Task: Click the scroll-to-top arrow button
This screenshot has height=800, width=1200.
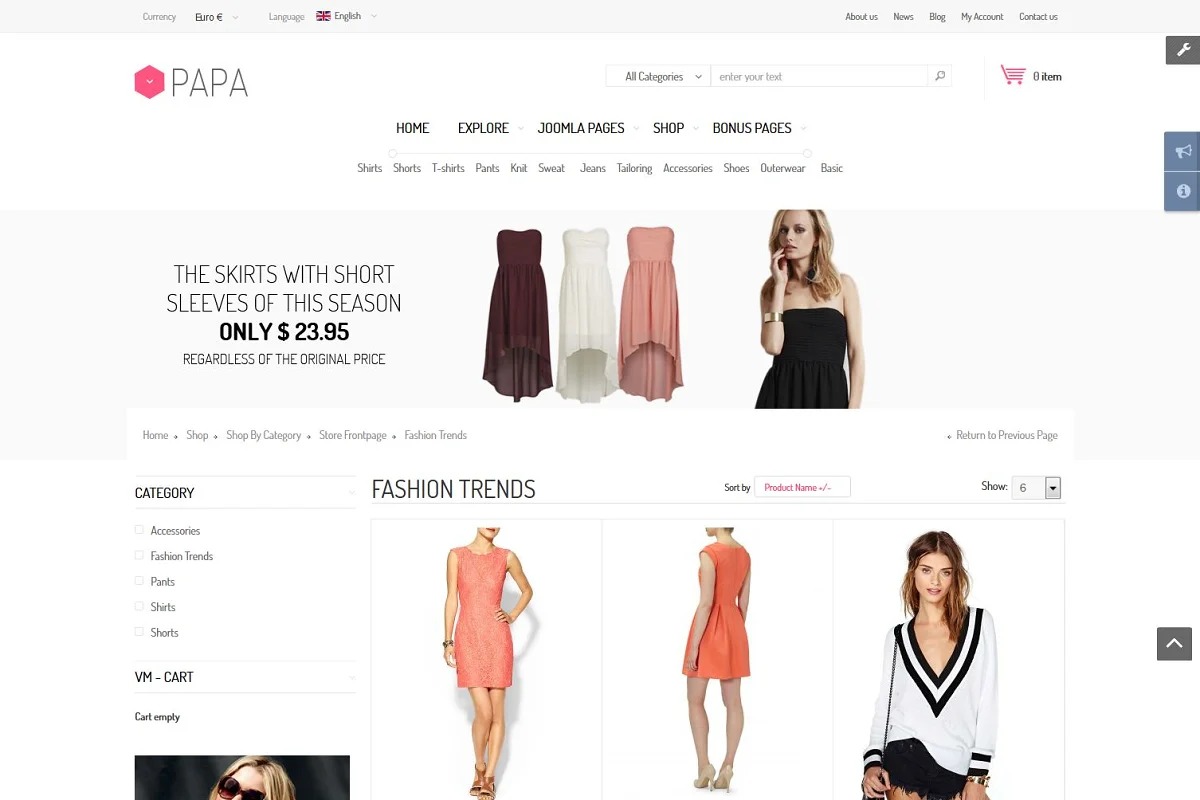Action: [1174, 644]
